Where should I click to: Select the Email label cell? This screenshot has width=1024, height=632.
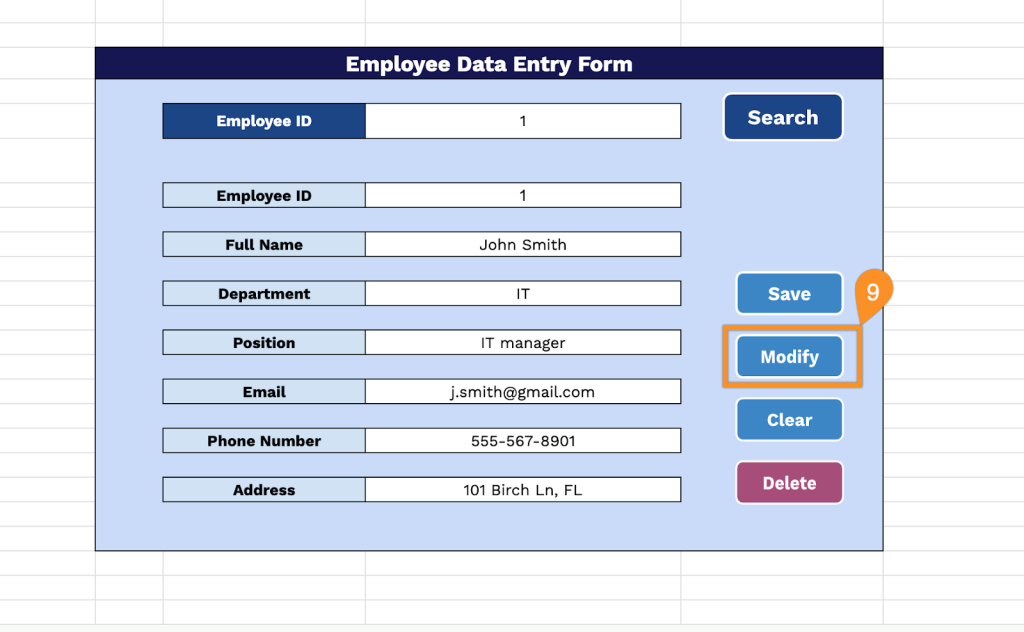(264, 392)
